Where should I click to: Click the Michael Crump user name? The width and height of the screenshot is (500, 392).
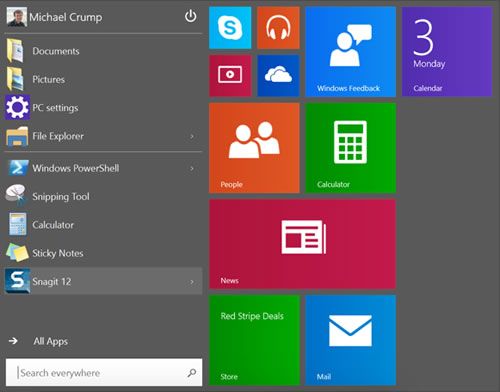(x=66, y=17)
